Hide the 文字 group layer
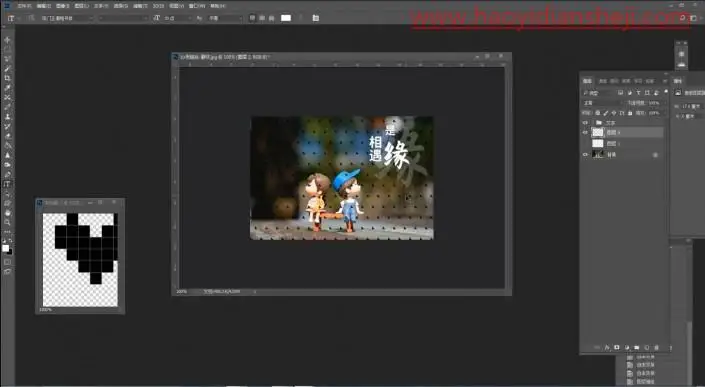Viewport: 705px width, 387px height. click(x=585, y=122)
